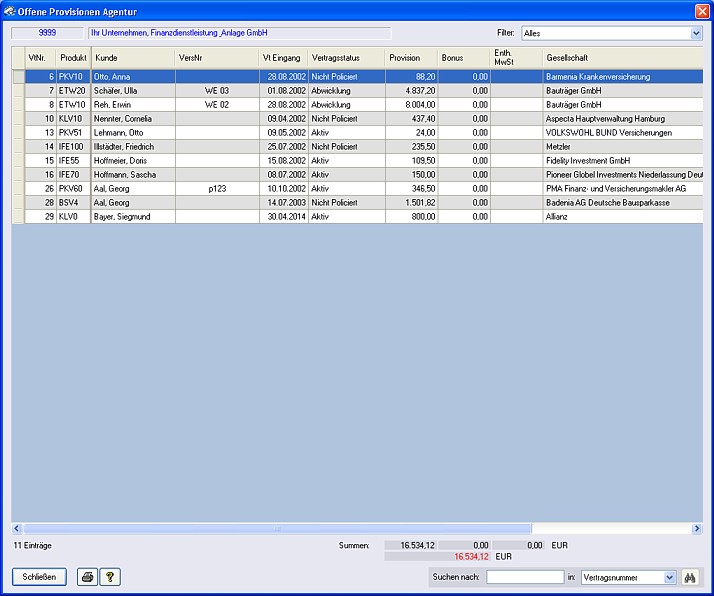
Task: Select the row for Schäfer, Ulla
Action: (133, 90)
